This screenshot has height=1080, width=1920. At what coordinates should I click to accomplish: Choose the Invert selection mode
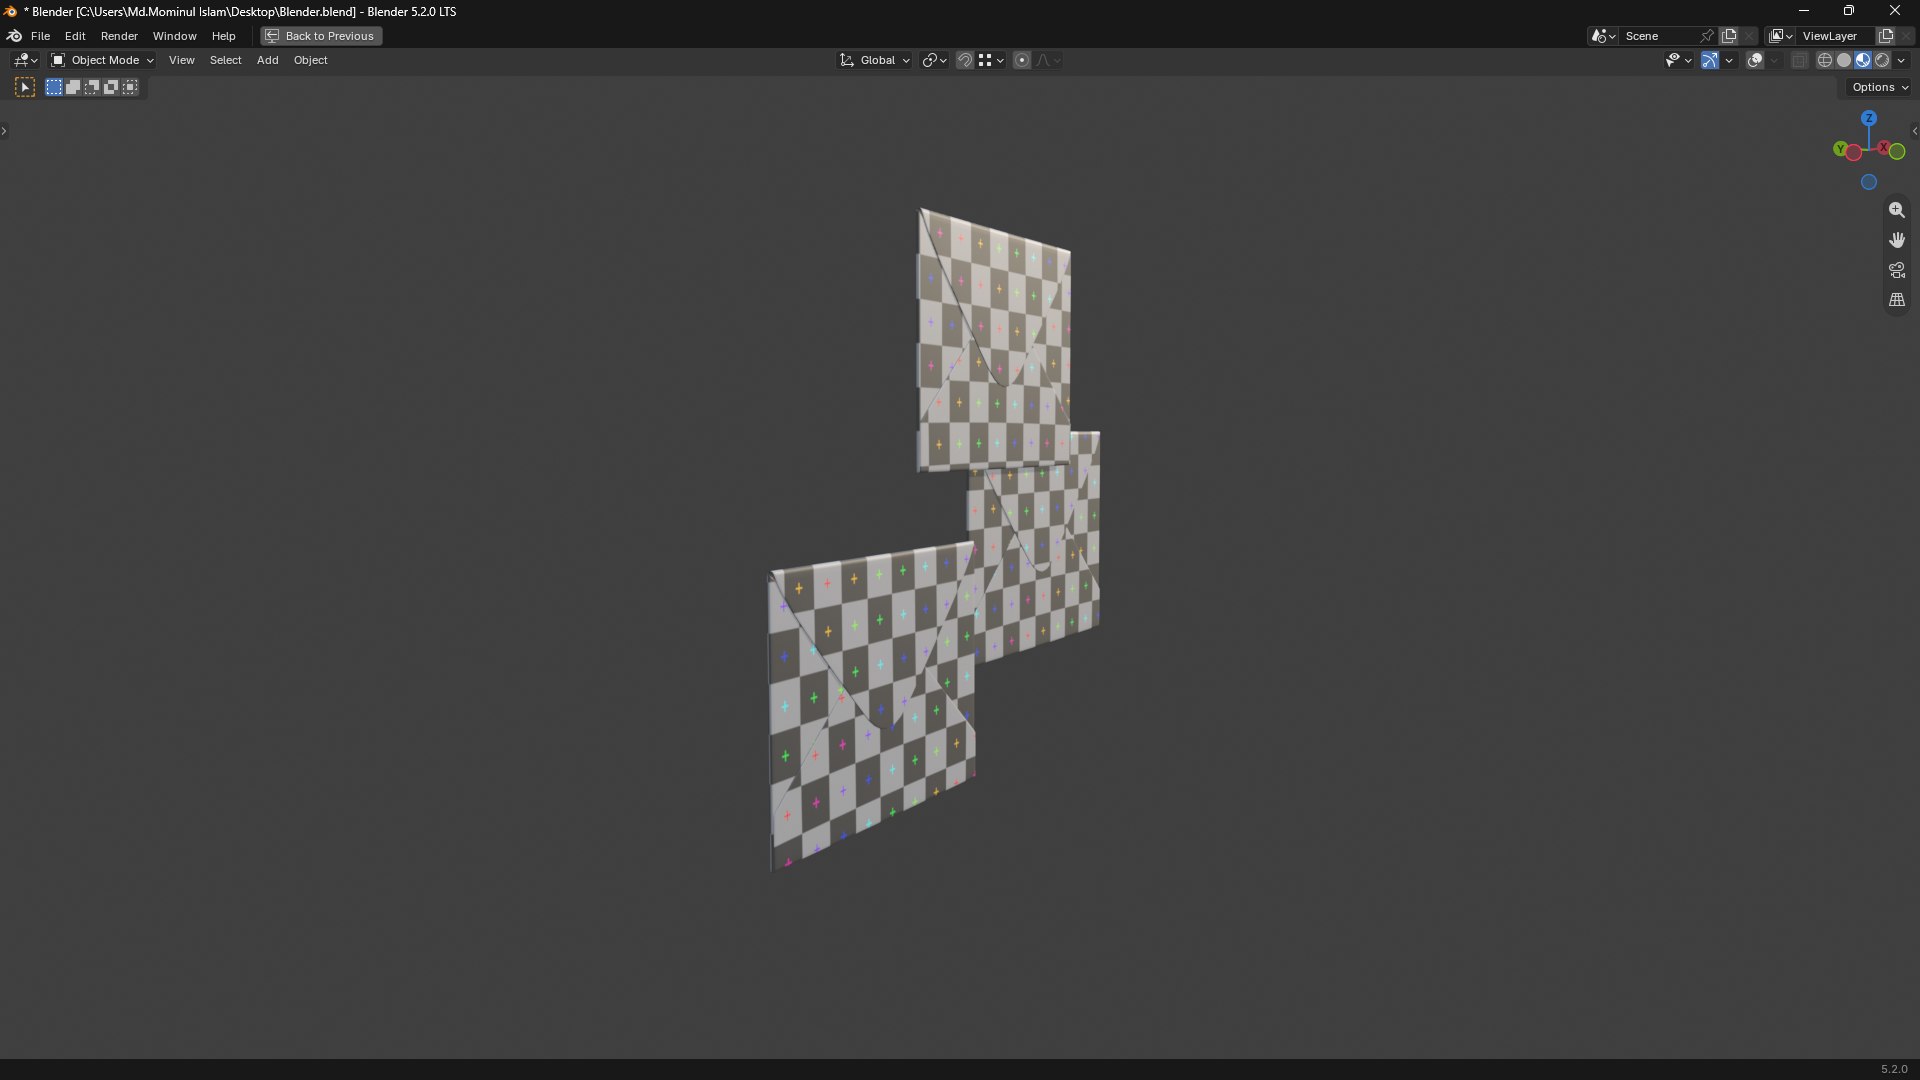111,88
